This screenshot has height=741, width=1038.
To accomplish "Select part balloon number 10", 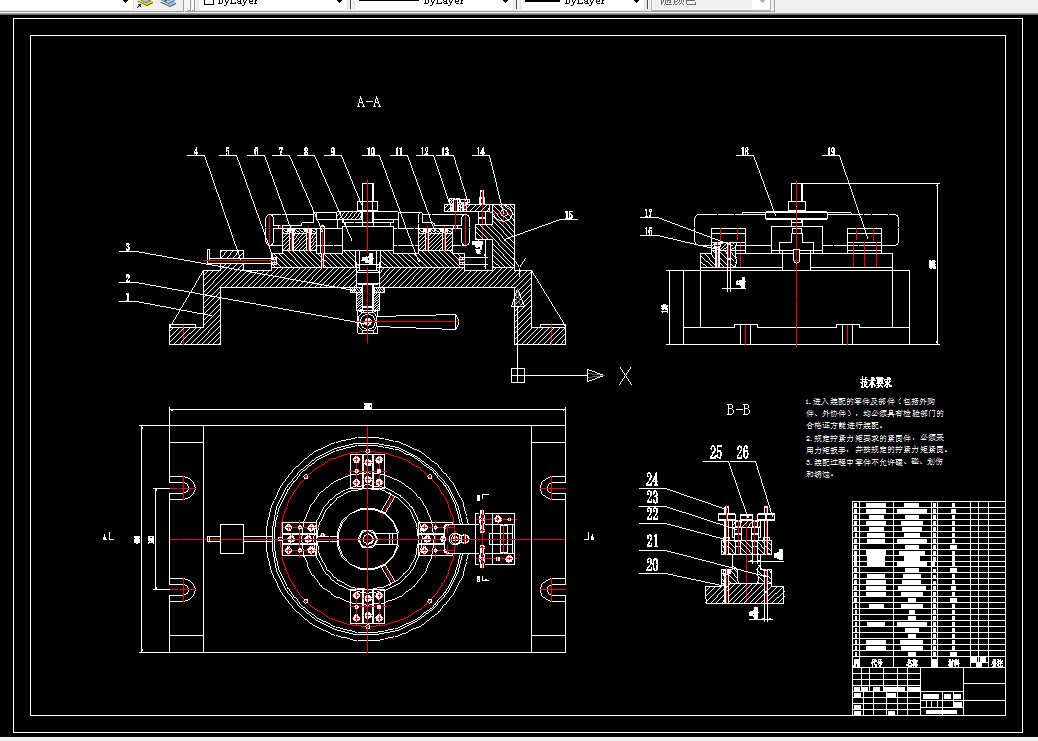I will click(x=371, y=152).
